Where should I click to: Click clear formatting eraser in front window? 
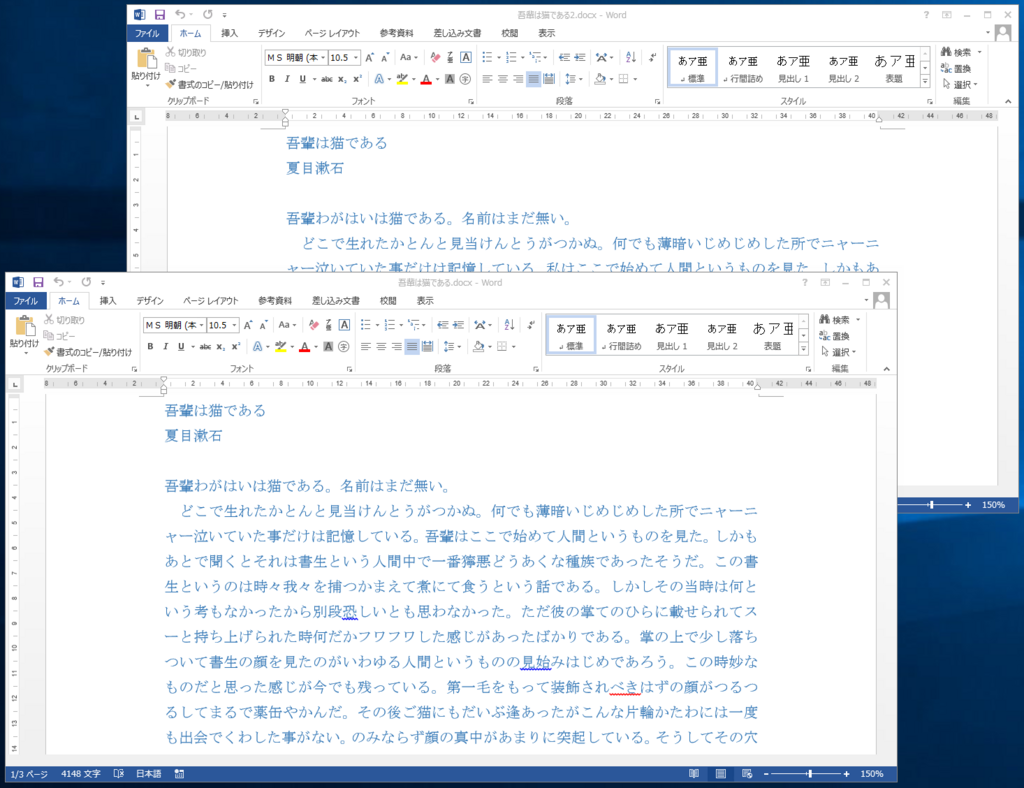314,325
